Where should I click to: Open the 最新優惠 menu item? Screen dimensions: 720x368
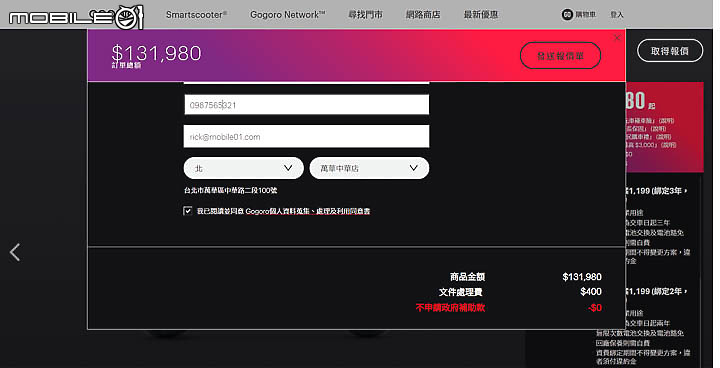click(481, 15)
